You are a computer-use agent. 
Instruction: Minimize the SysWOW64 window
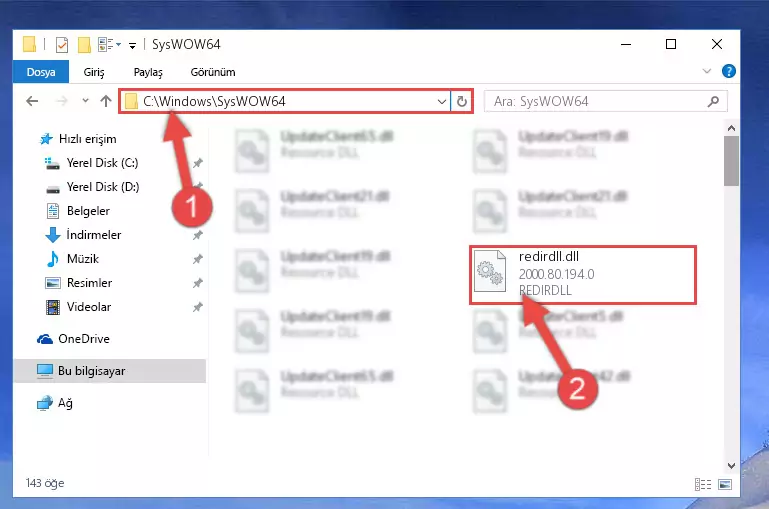tap(626, 45)
